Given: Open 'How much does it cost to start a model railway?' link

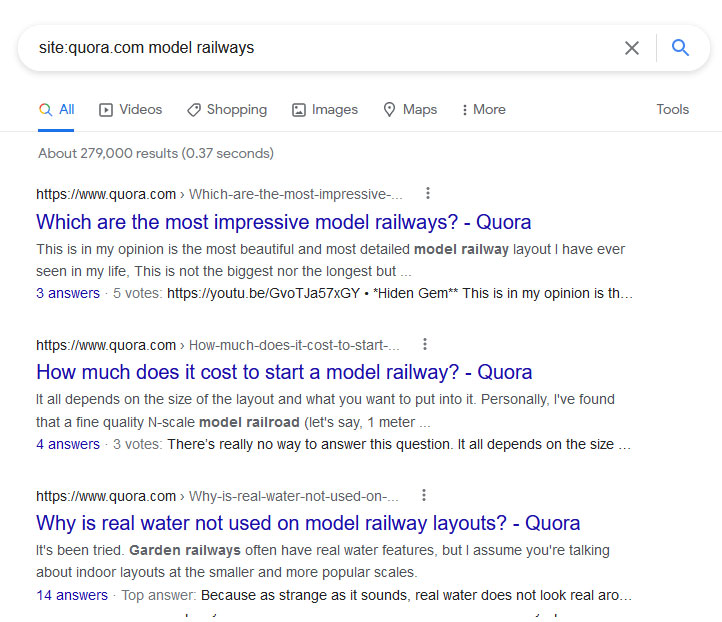Looking at the screenshot, I should [x=284, y=372].
